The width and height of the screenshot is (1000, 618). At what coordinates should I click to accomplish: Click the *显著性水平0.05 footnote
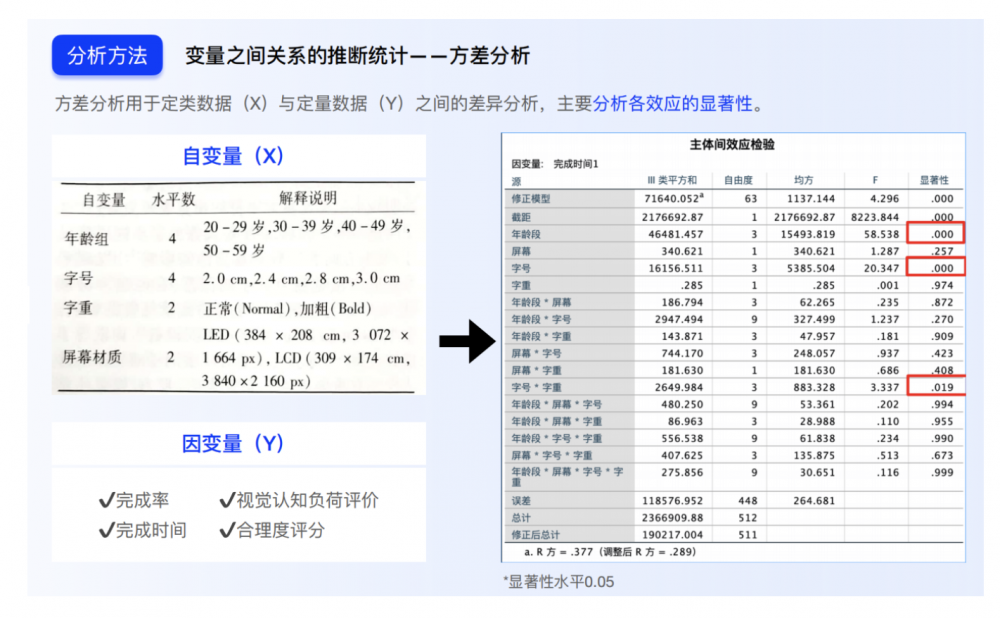point(558,582)
